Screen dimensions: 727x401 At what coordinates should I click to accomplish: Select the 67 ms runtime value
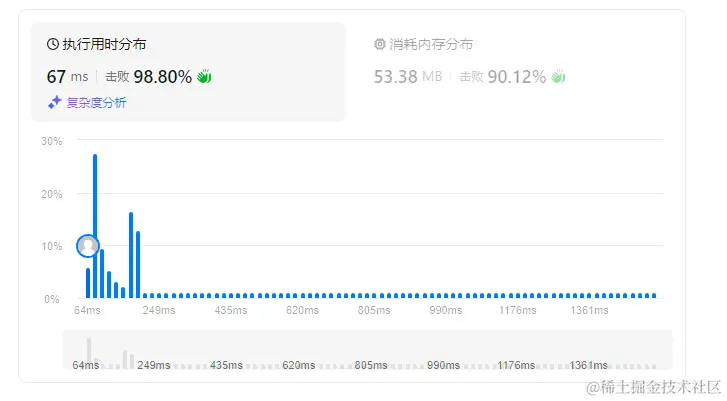coord(67,76)
